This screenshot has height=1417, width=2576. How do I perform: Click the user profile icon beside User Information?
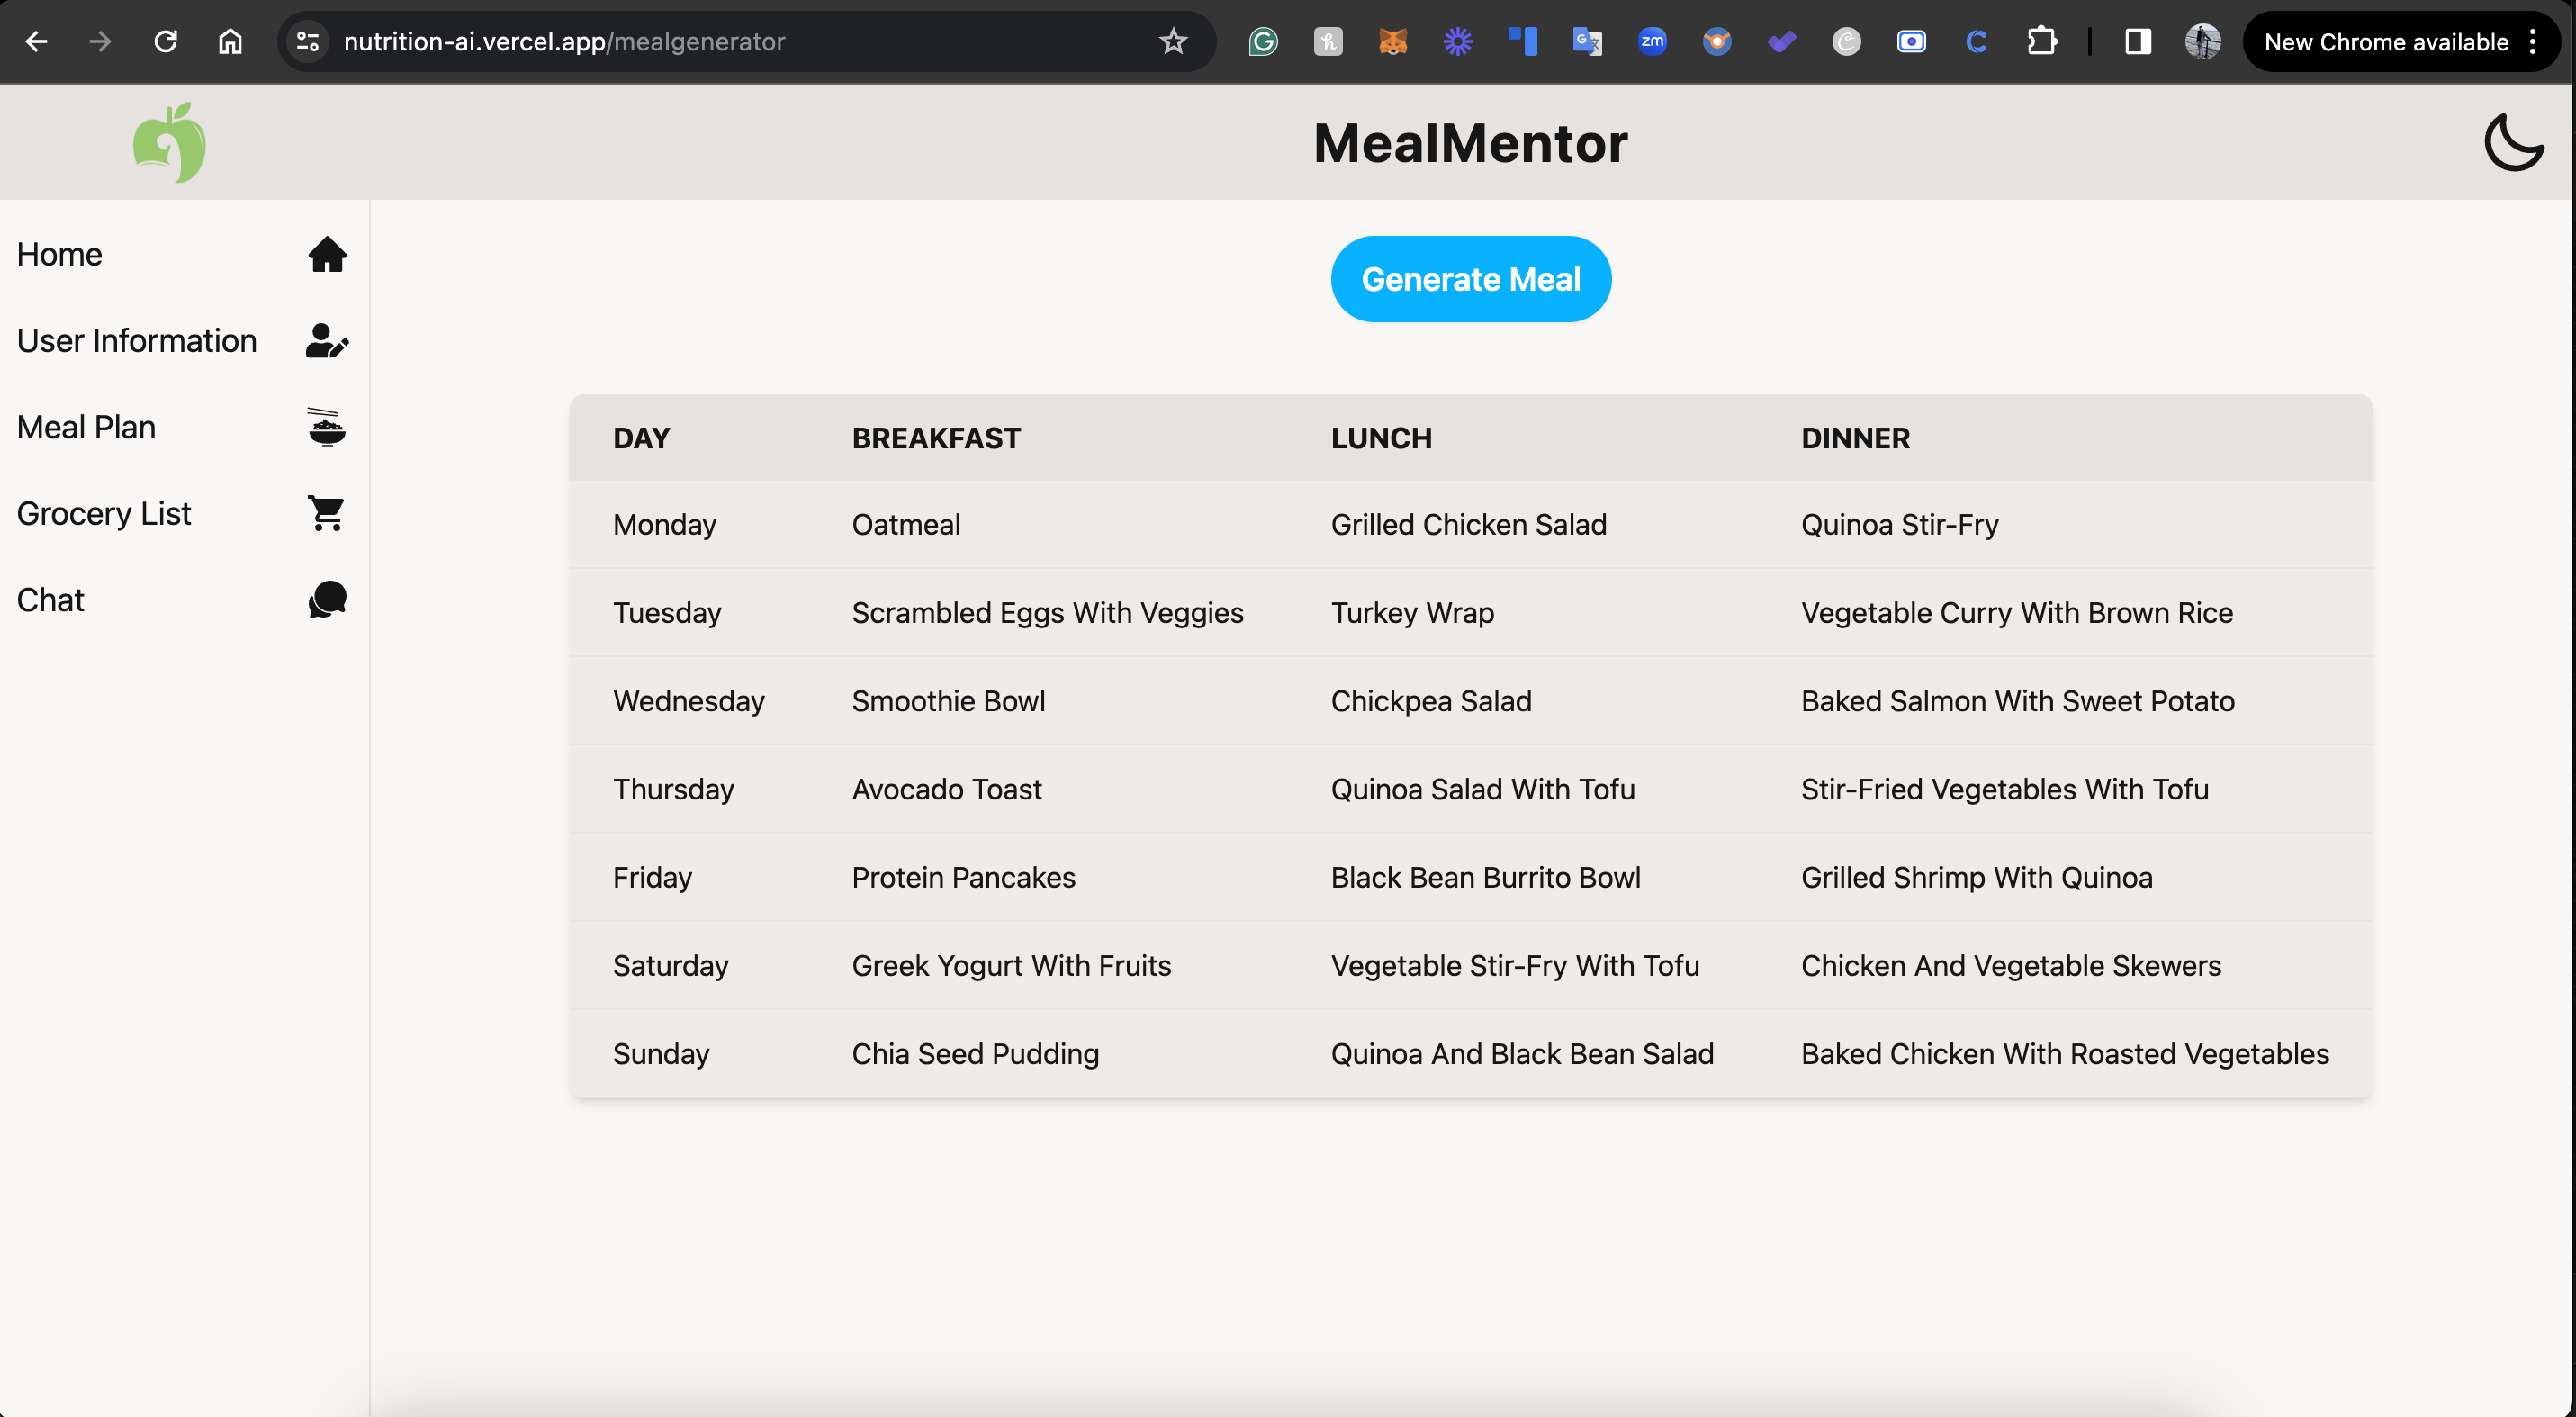coord(327,341)
